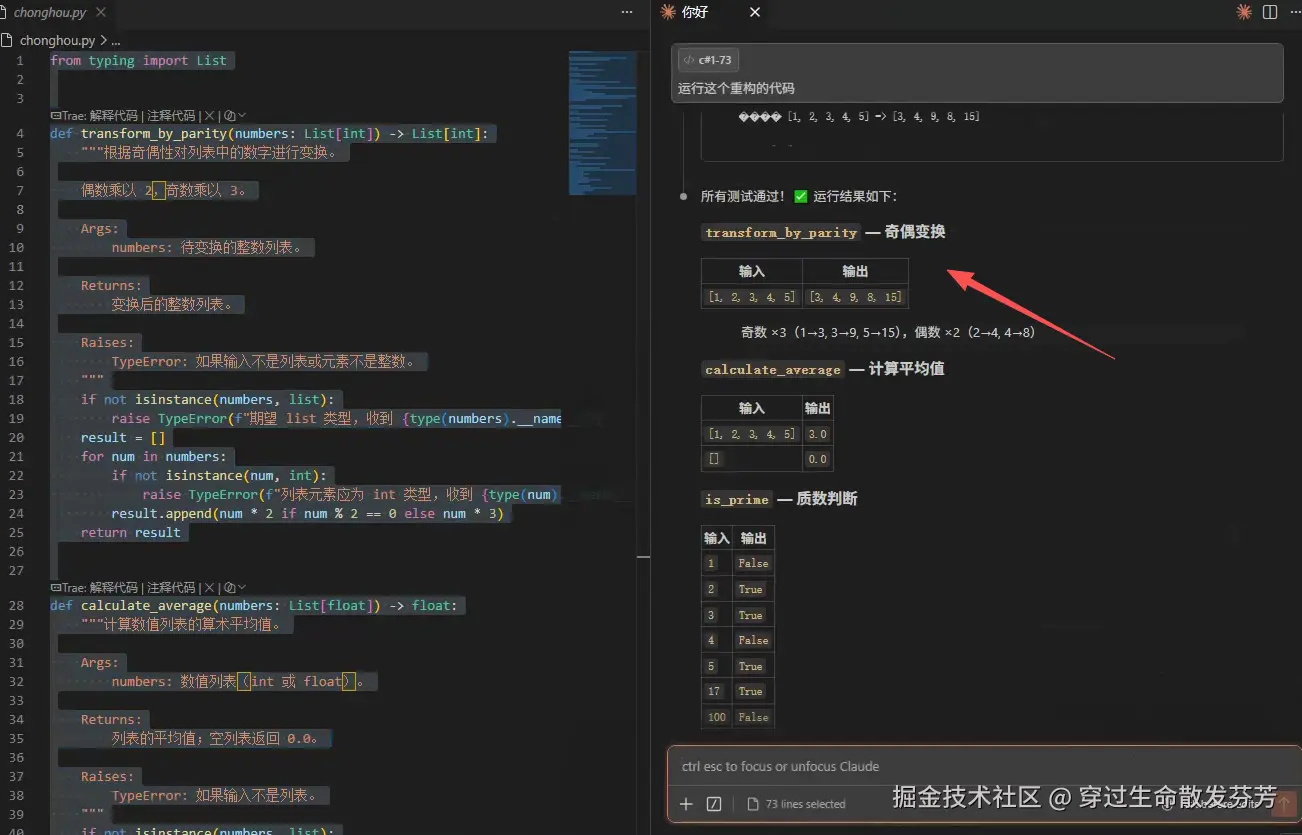Close the 你好 chat tab
1302x835 pixels.
click(755, 12)
